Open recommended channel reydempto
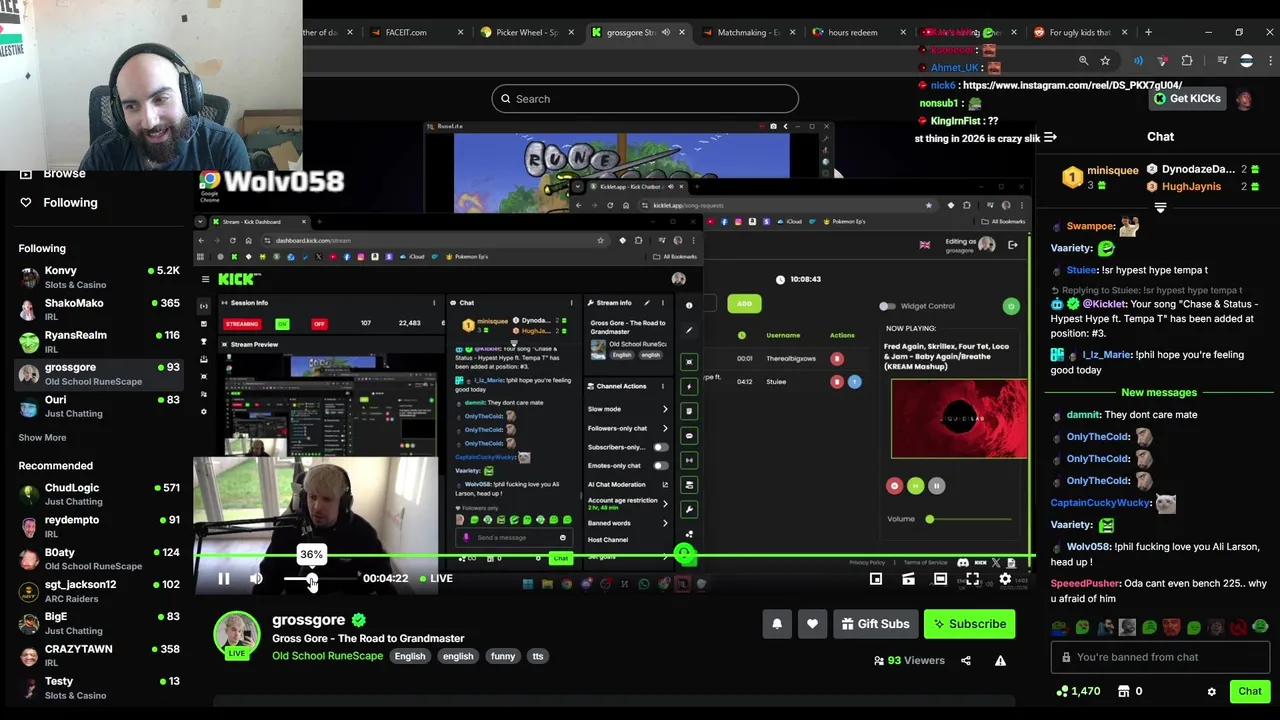 (98, 526)
